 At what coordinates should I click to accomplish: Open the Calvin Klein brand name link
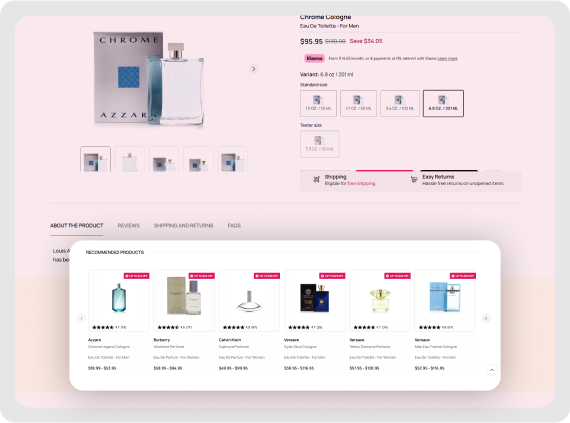click(x=230, y=340)
